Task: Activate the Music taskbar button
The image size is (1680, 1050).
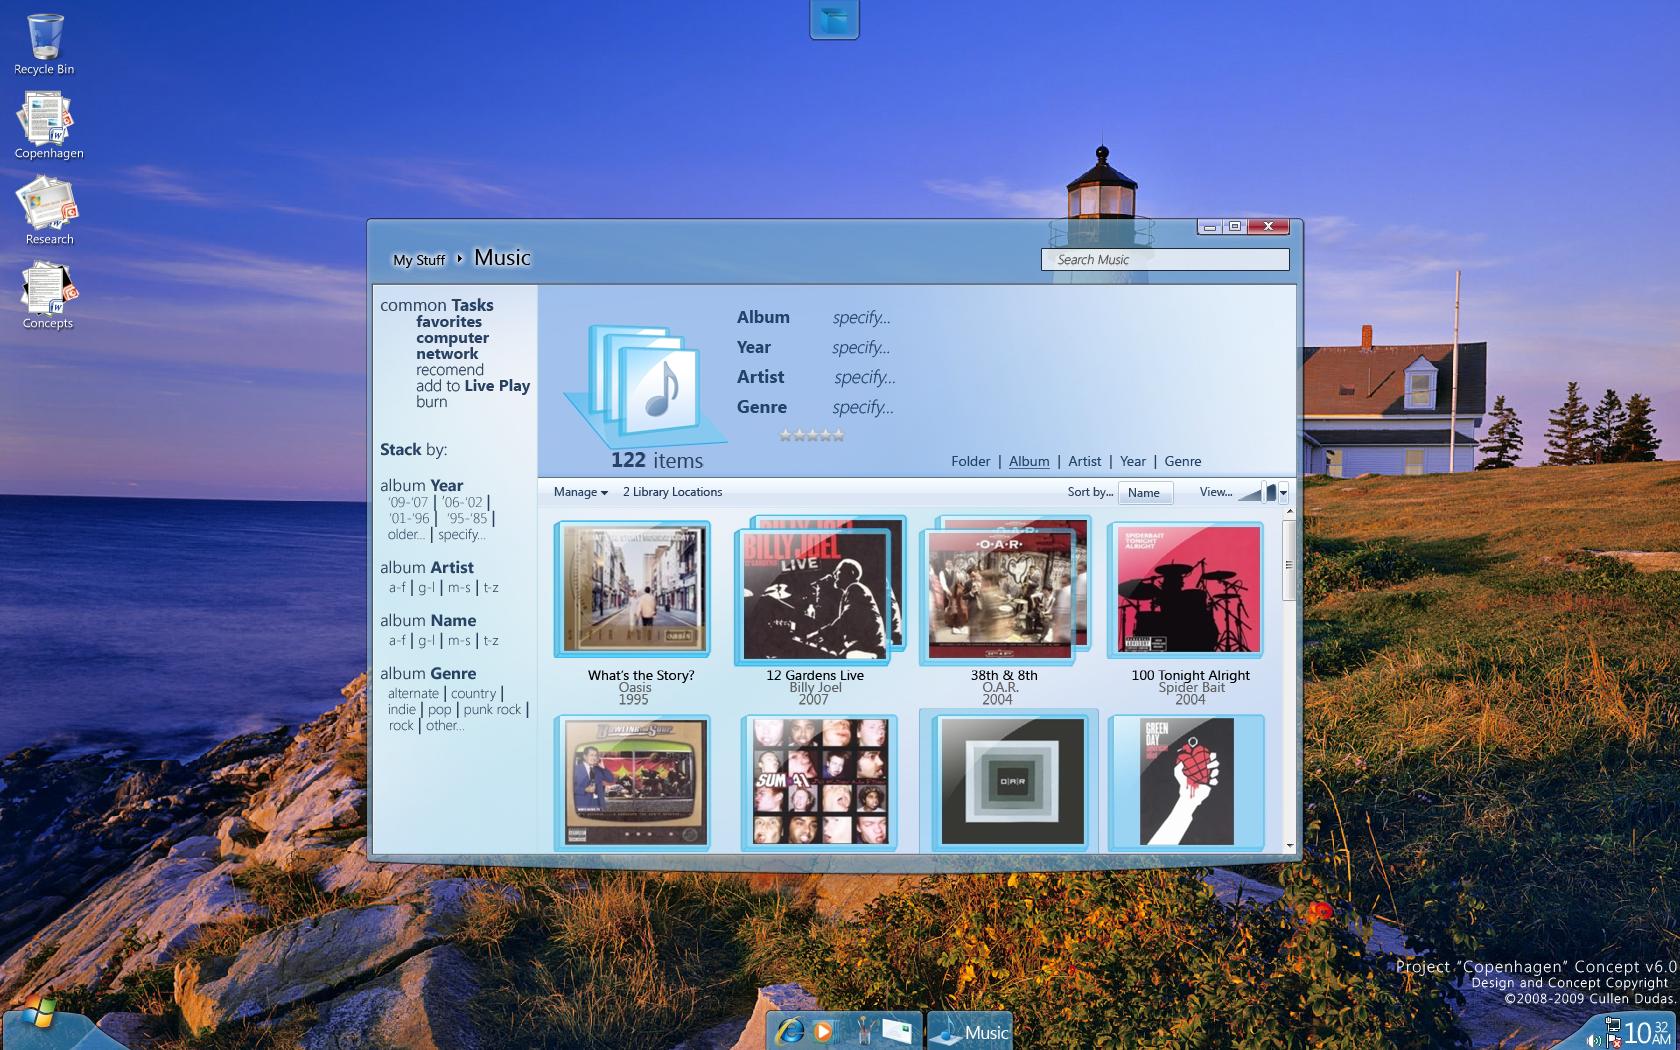Action: pyautogui.click(x=970, y=1031)
